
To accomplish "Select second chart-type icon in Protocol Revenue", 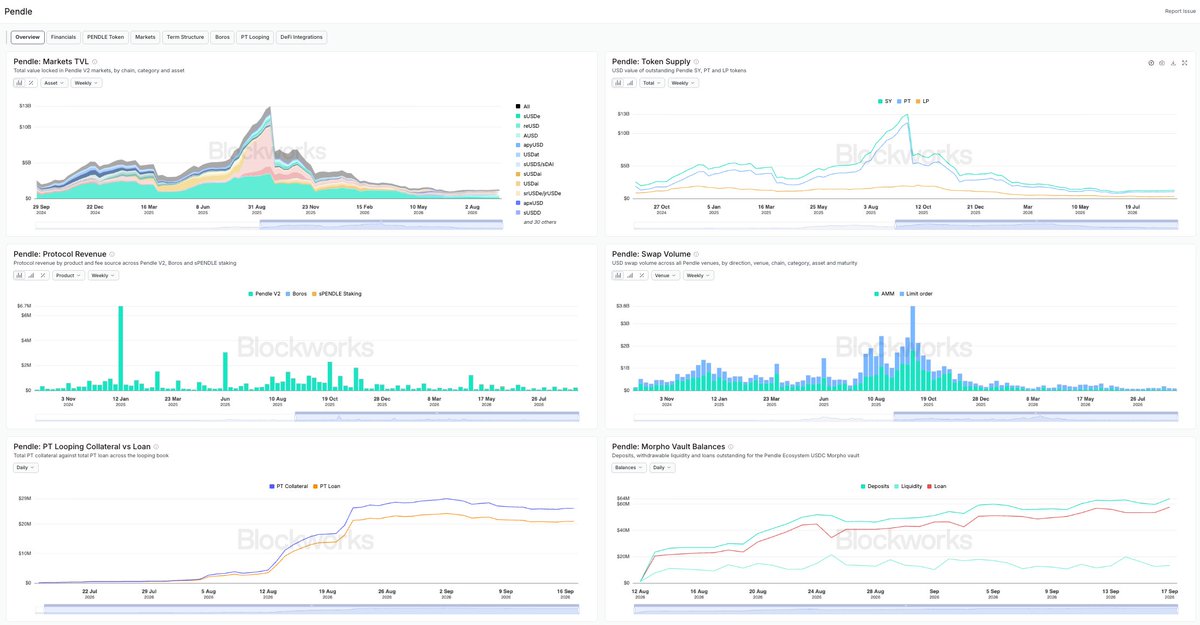I will click(x=31, y=275).
